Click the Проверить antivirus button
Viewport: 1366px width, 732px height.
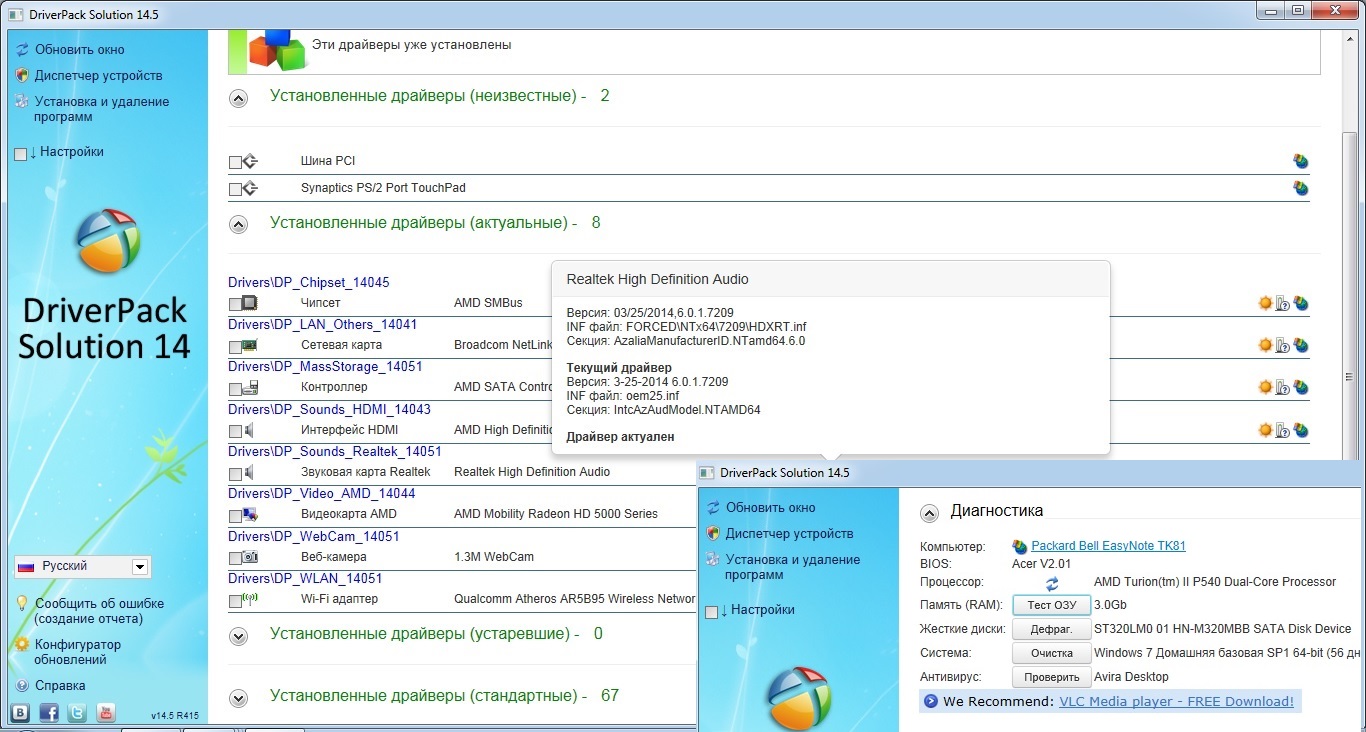1051,677
